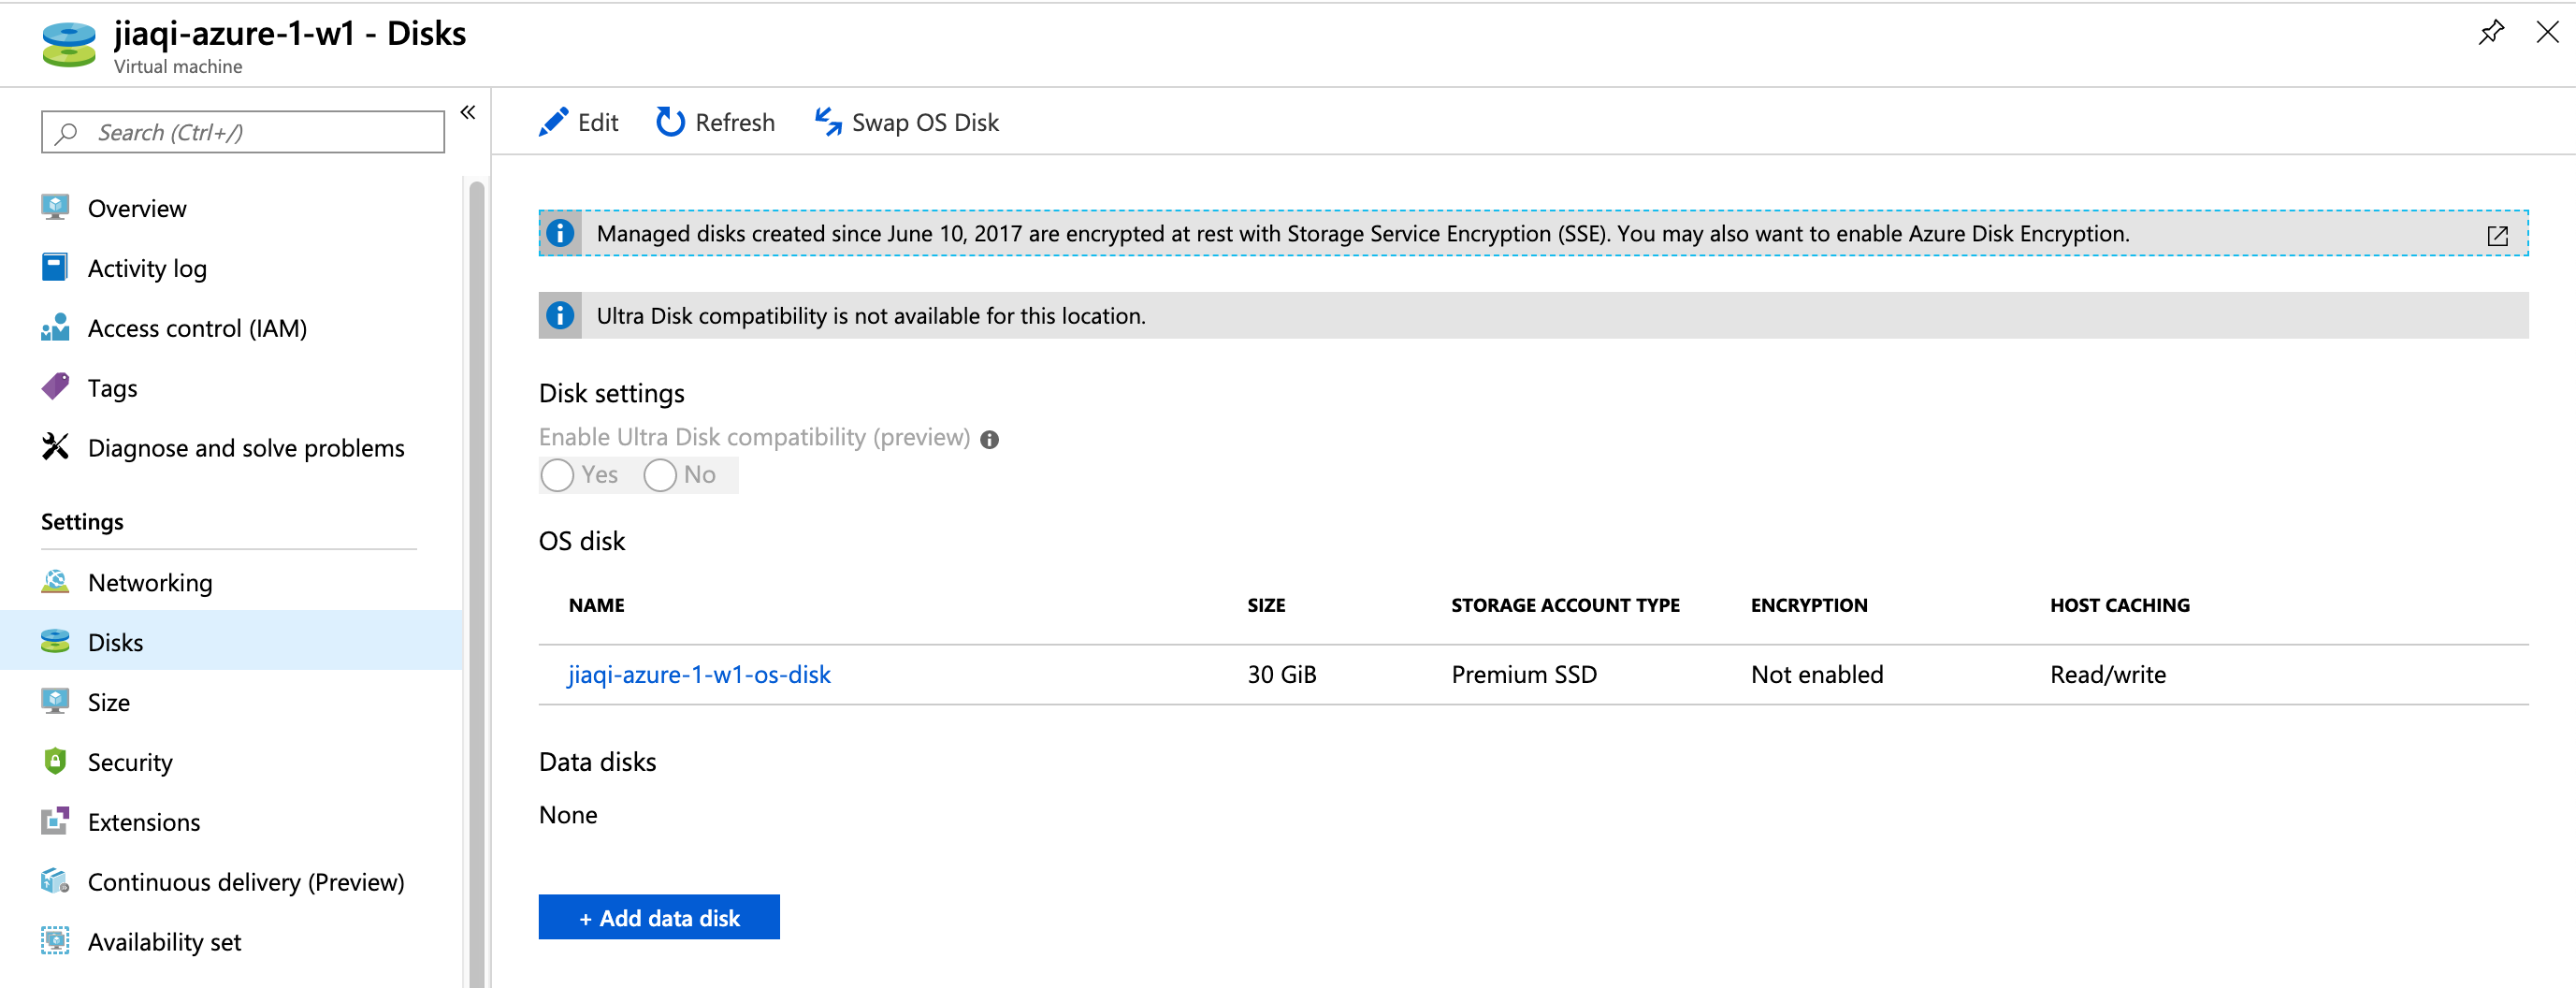Pin the Disks blade using the pin icon

pos(2492,32)
